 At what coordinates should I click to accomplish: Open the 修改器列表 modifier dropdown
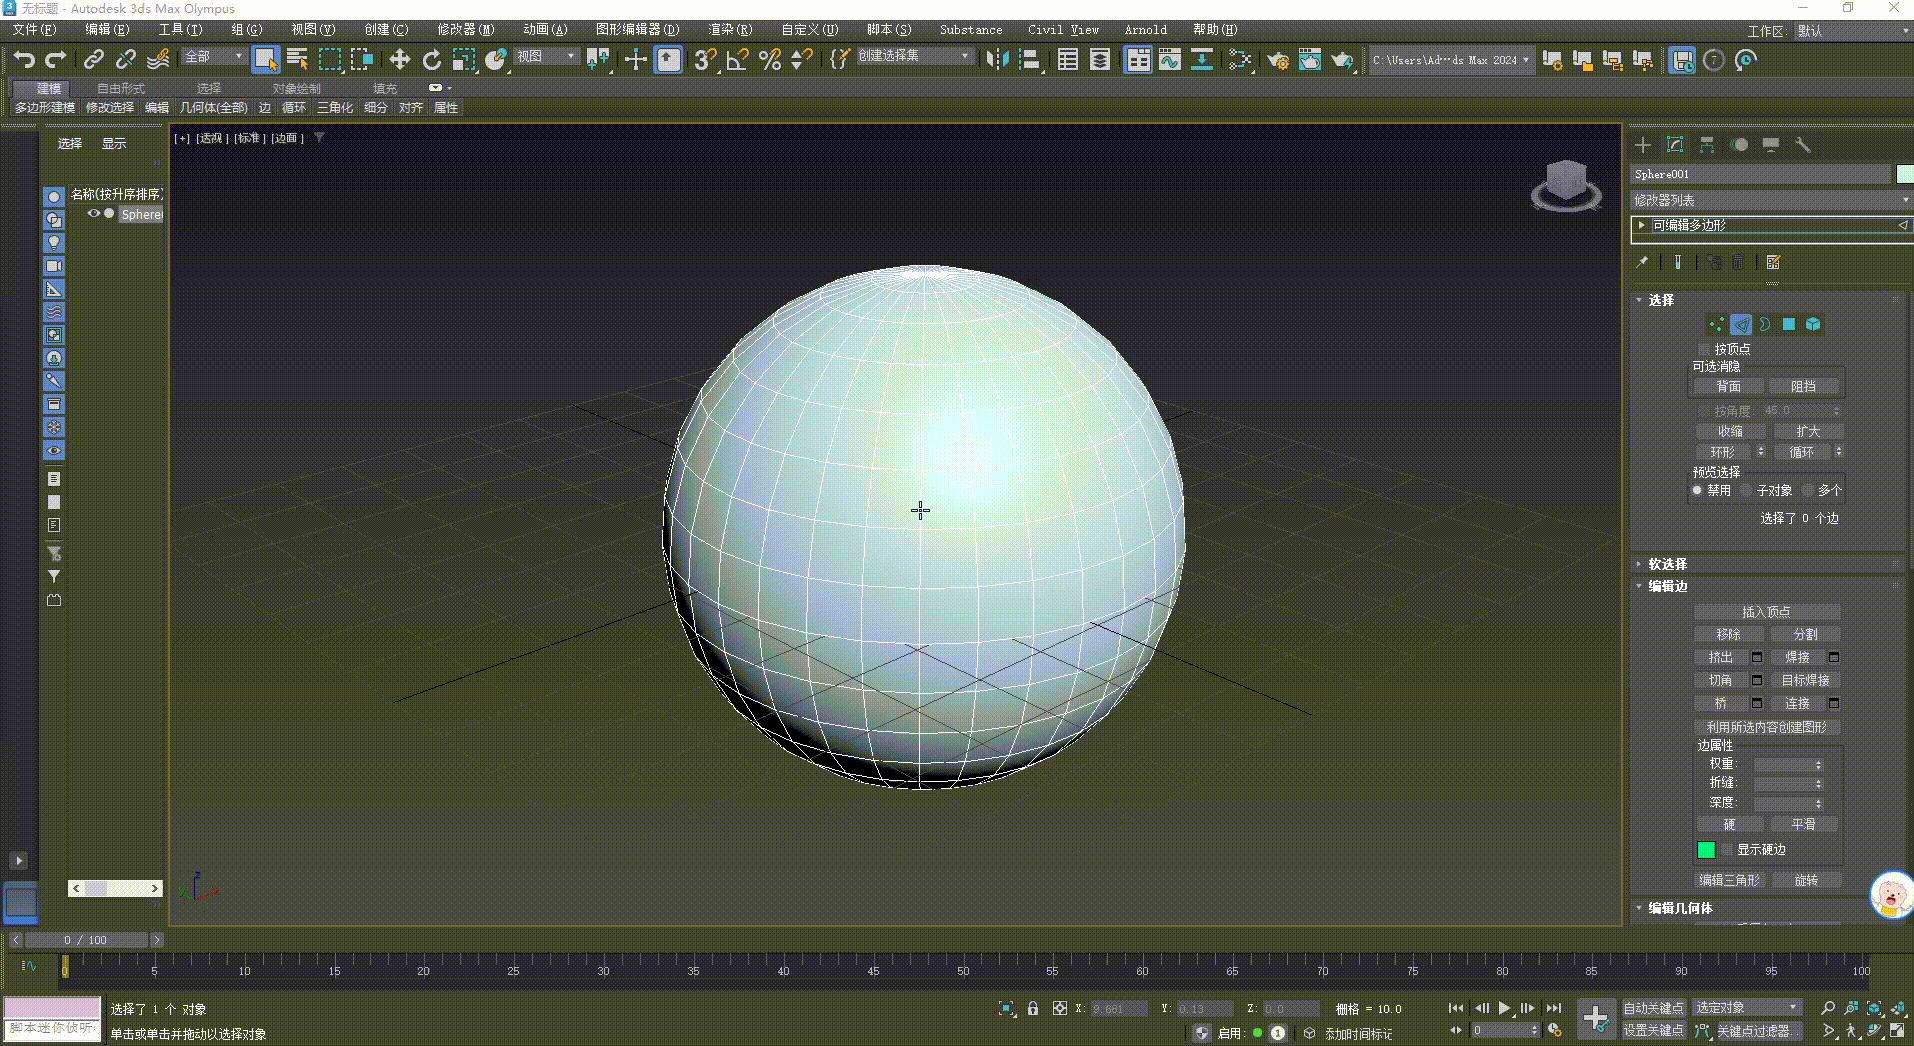click(x=1903, y=199)
